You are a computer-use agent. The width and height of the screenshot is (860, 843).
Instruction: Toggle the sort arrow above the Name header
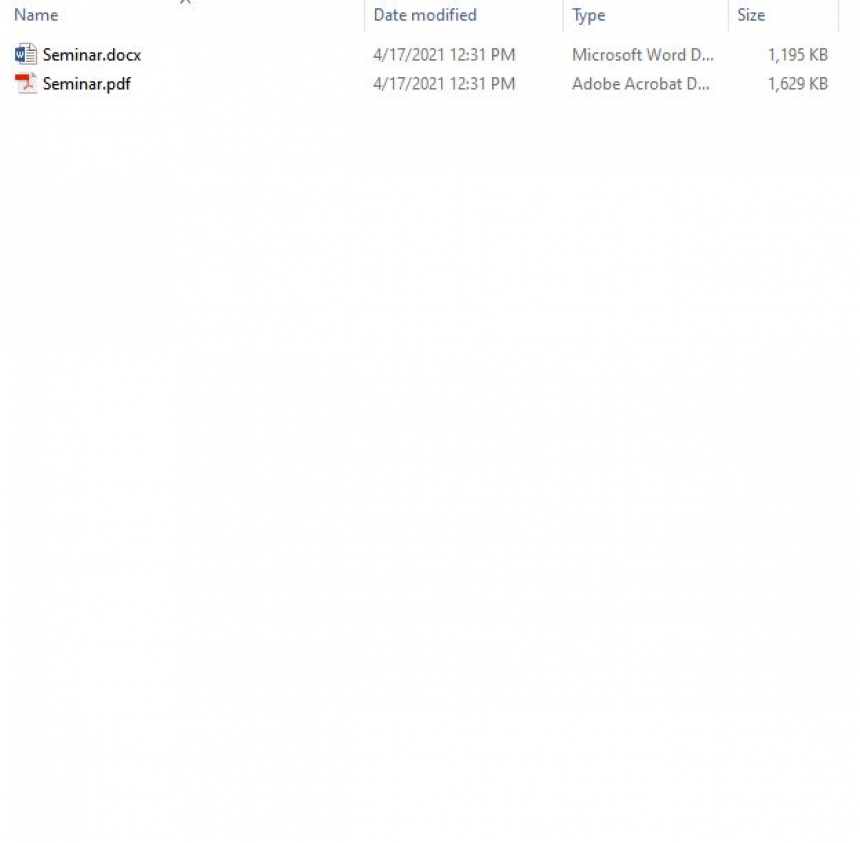click(185, 2)
